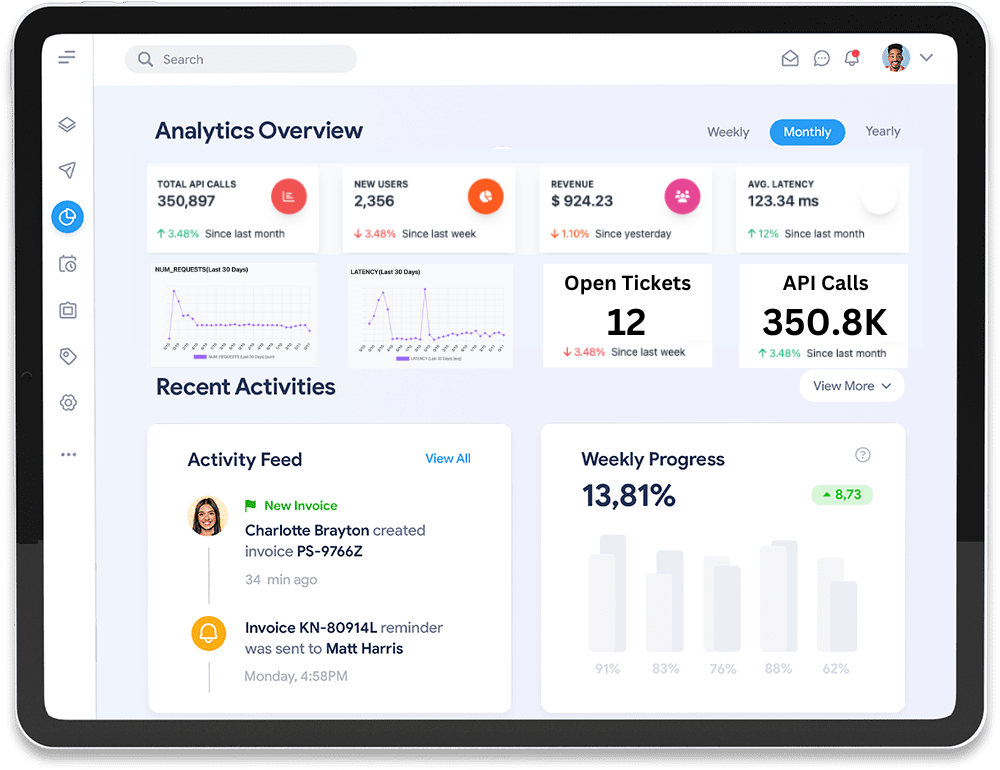Screen dimensions: 1000x770
Task: Check the notification bell icon
Action: pyautogui.click(x=851, y=58)
